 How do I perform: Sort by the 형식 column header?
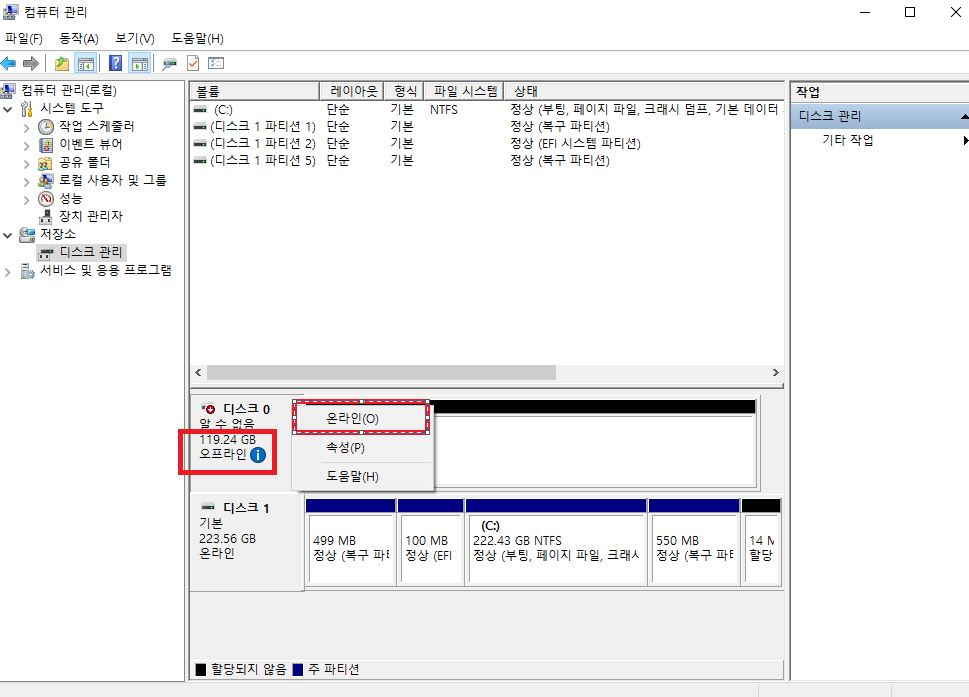tap(404, 91)
